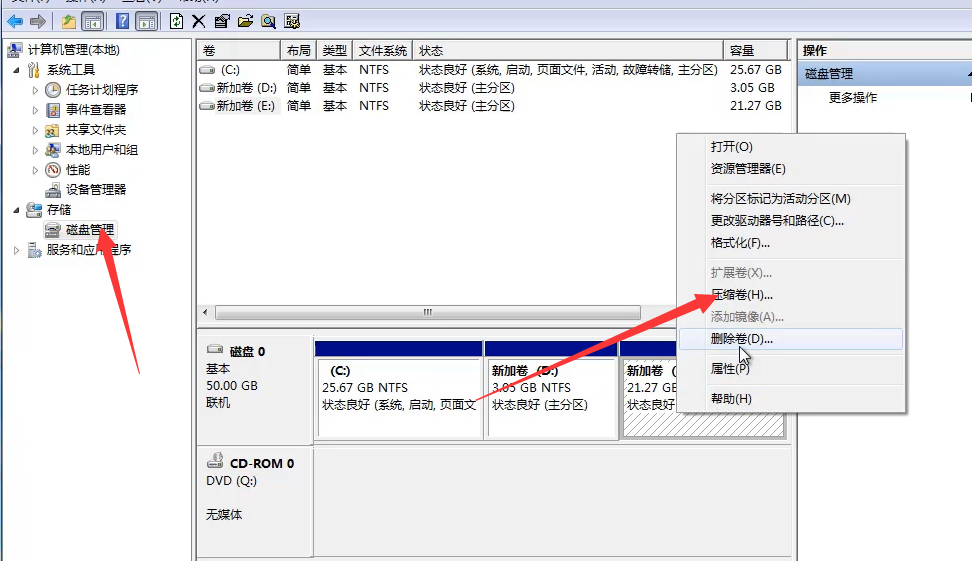Screen dimensions: 972x561
Task: Expand the 本地用户和组 node
Action: click(x=36, y=150)
